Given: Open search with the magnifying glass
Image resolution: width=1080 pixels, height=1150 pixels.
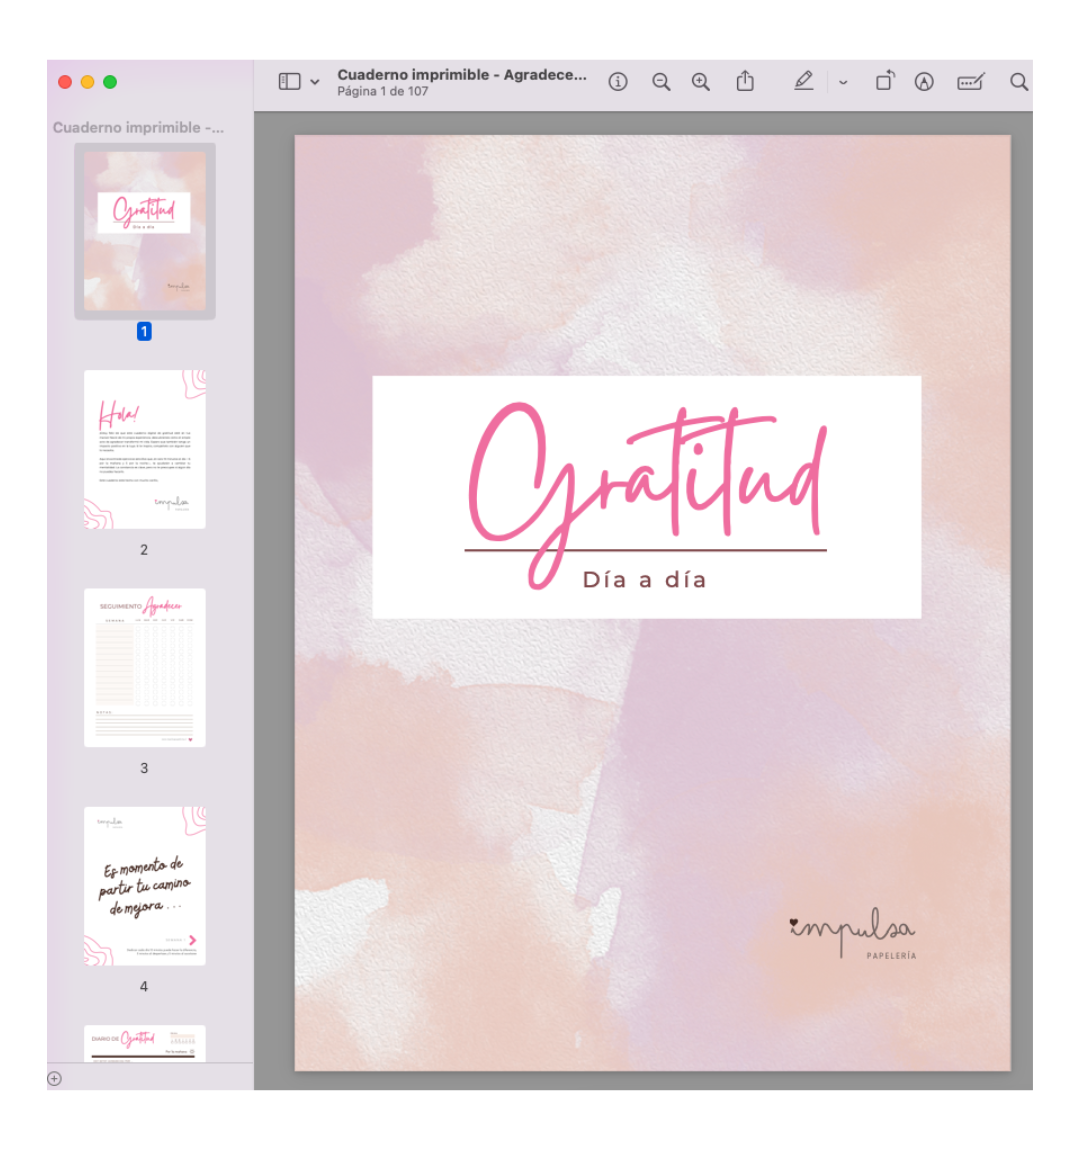Looking at the screenshot, I should click(x=1018, y=82).
